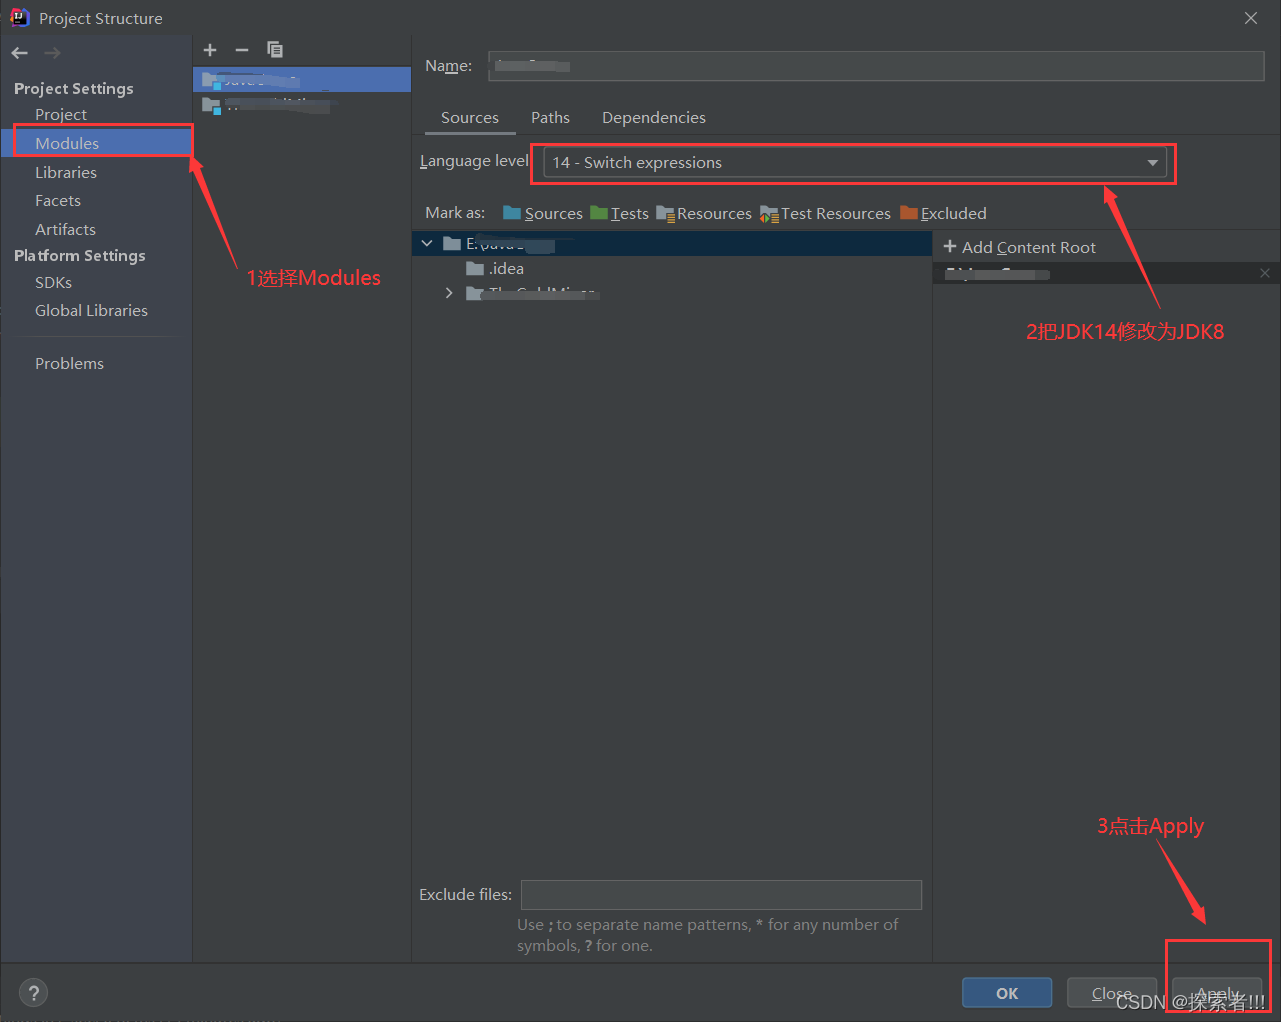Click the Apply button
Viewport: 1281px width, 1022px height.
pos(1217,993)
